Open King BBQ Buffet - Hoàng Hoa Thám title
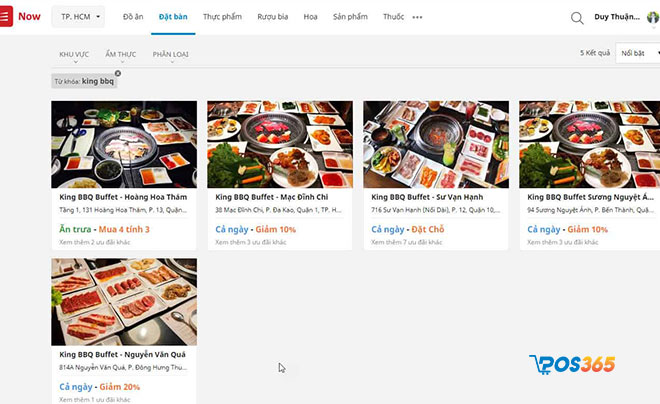Screen dimensions: 660x404 pyautogui.click(x=123, y=197)
